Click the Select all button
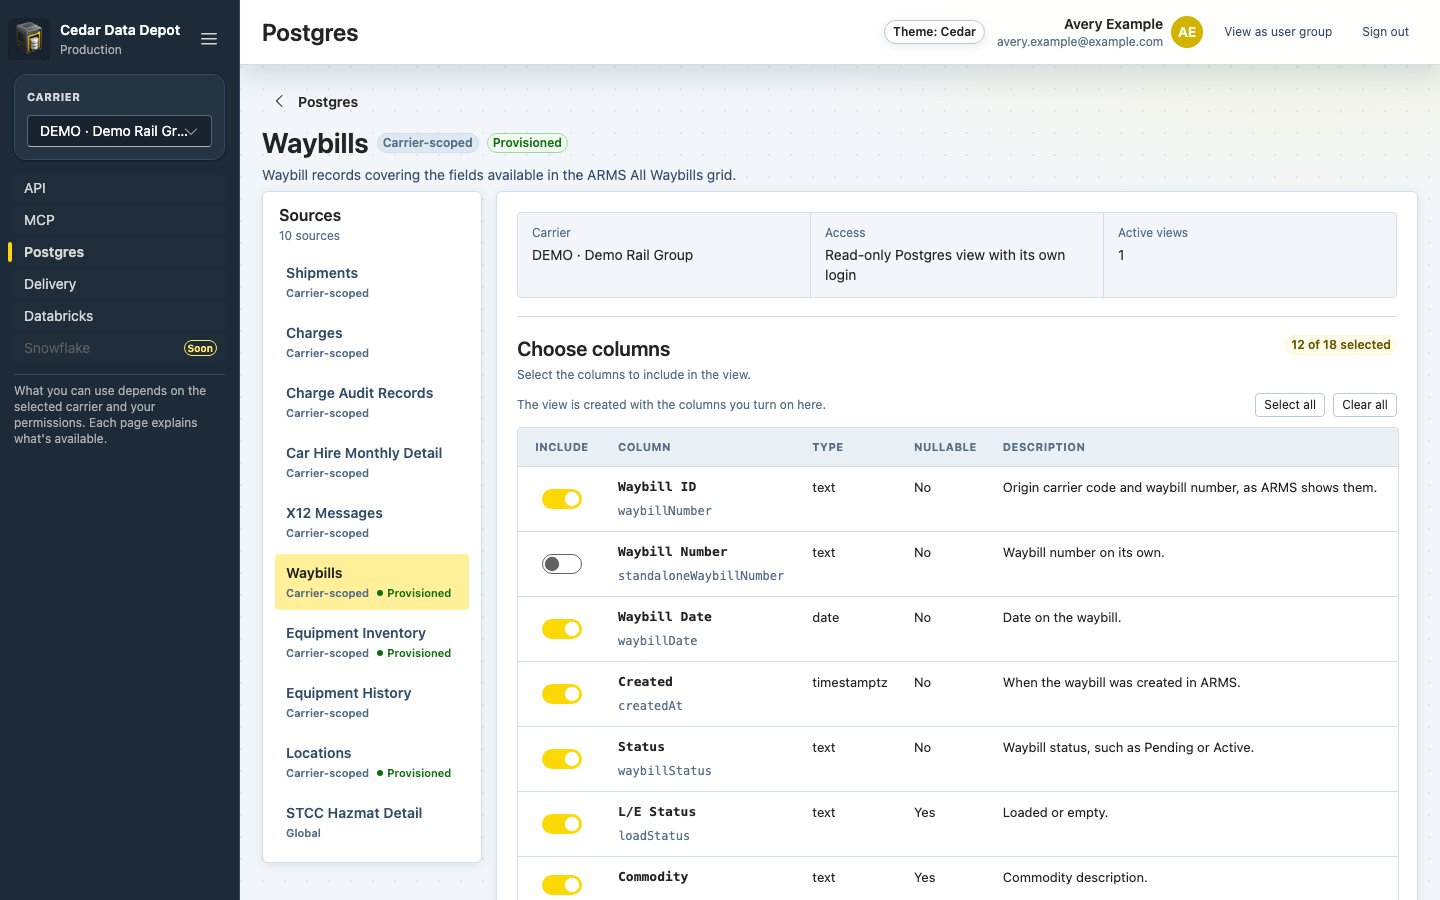Viewport: 1440px width, 900px height. pos(1290,405)
